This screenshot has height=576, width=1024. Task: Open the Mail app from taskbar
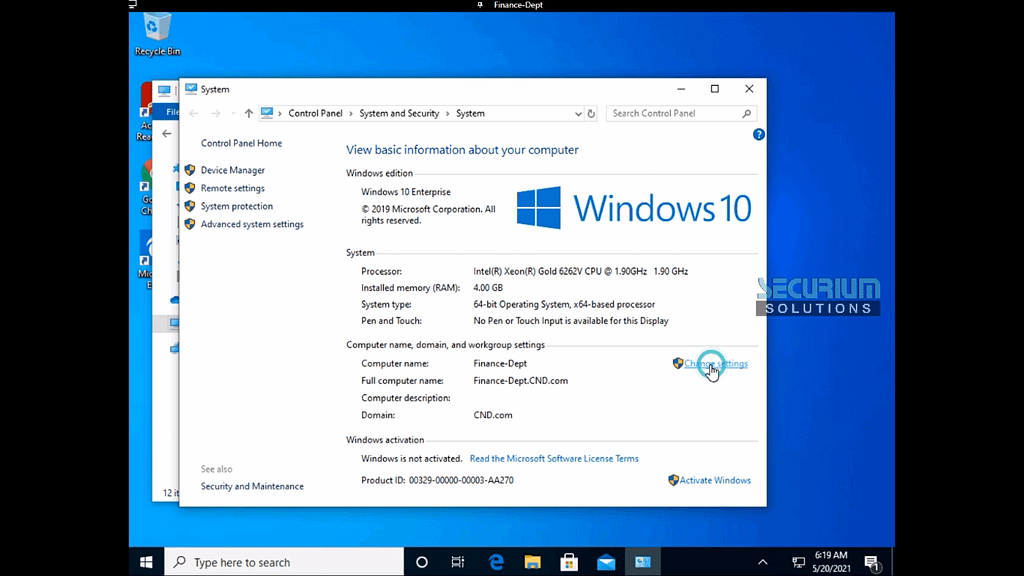pos(606,562)
